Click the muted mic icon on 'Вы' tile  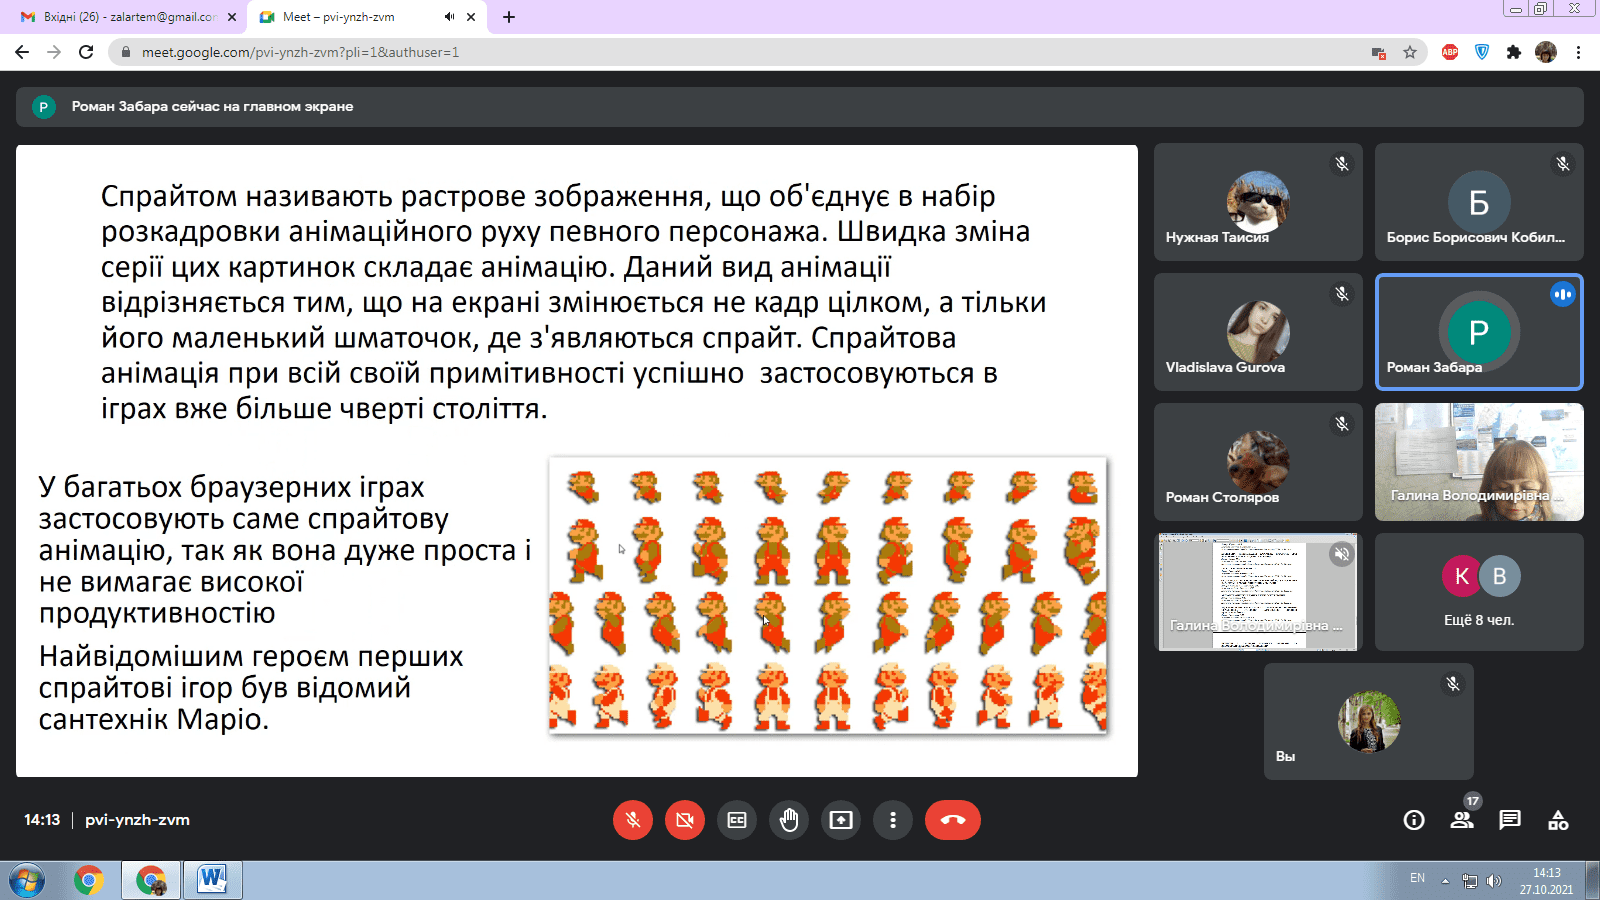pyautogui.click(x=1453, y=684)
